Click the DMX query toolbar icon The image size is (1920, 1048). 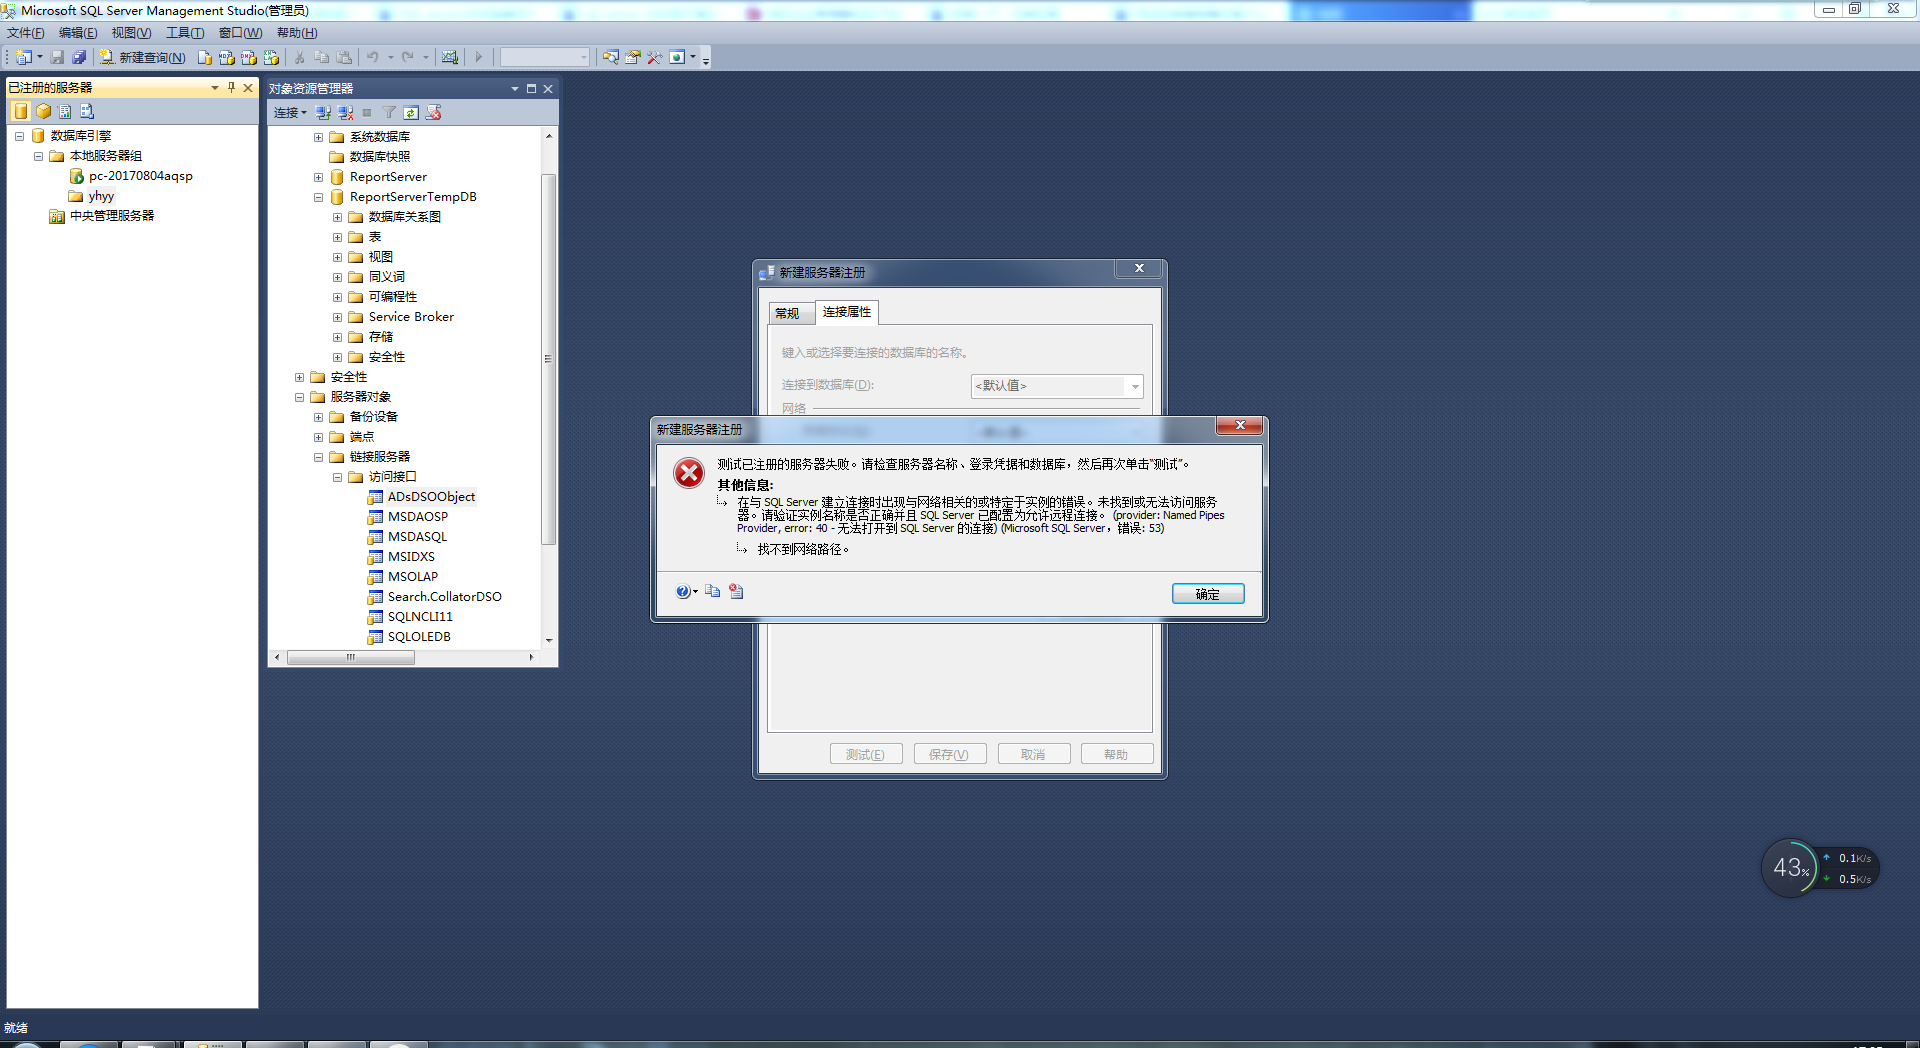[249, 58]
